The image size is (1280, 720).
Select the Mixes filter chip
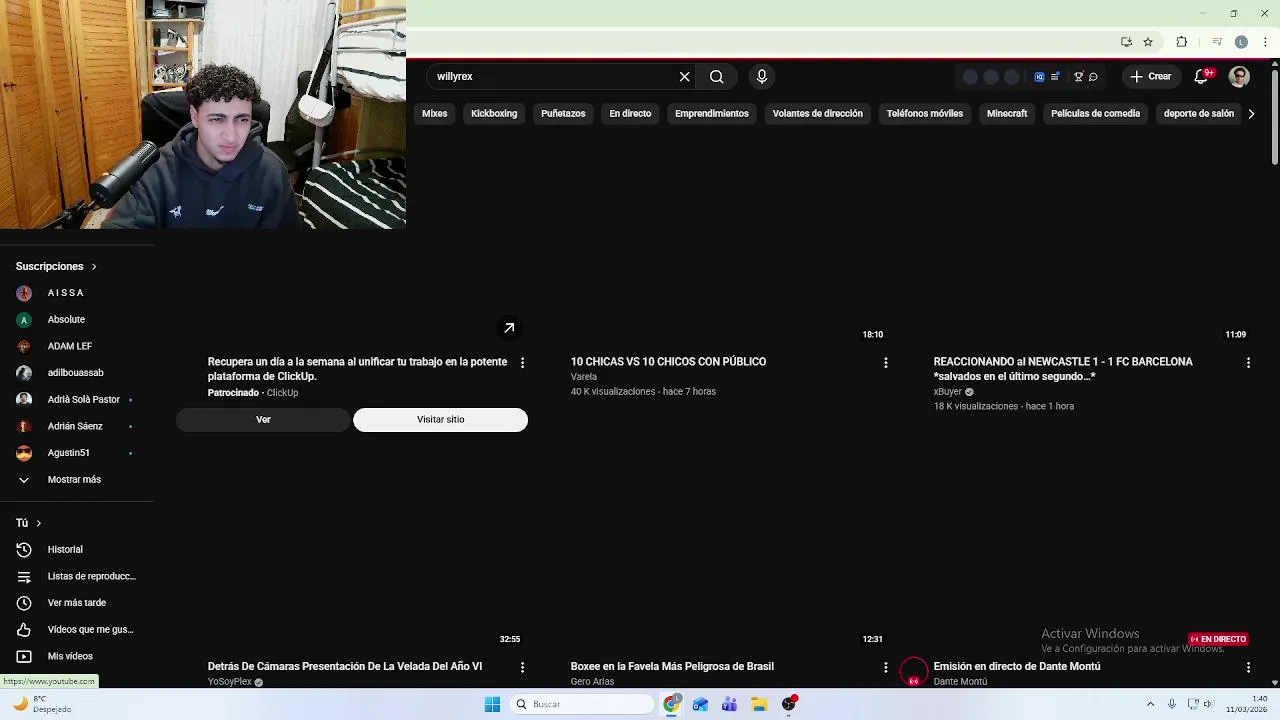435,114
